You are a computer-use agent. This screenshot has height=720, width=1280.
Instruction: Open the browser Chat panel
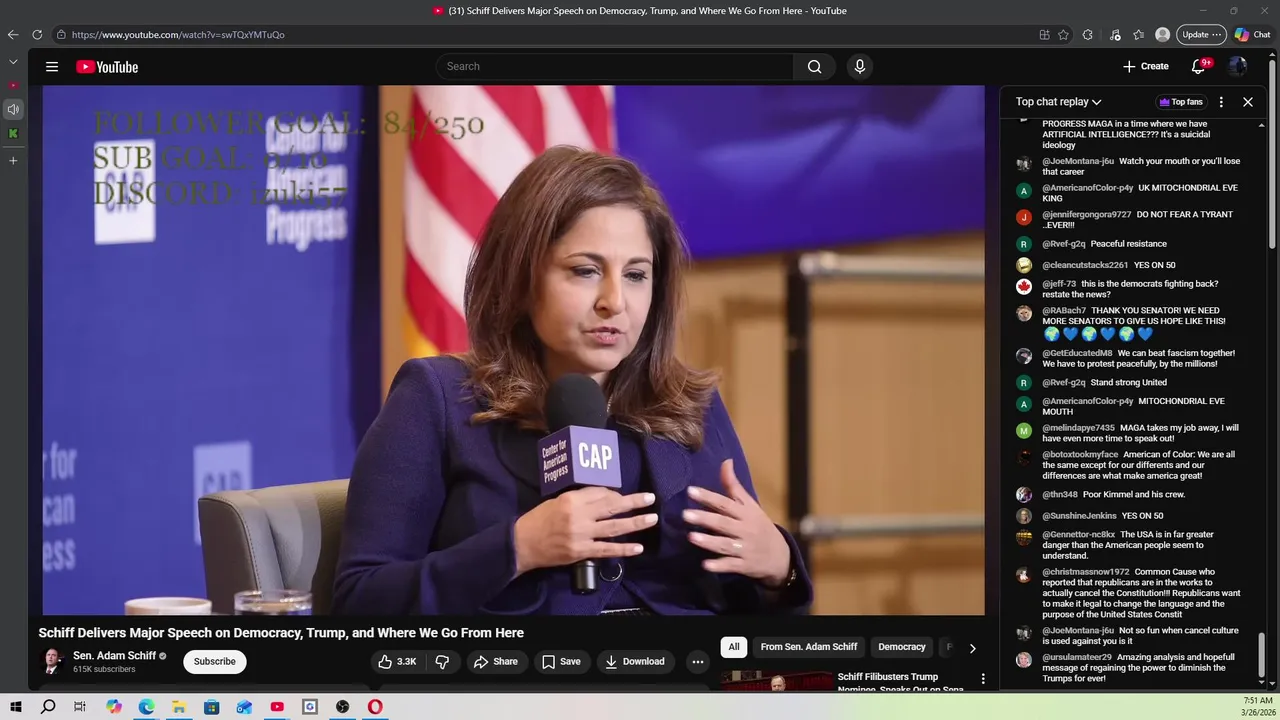pos(1252,35)
